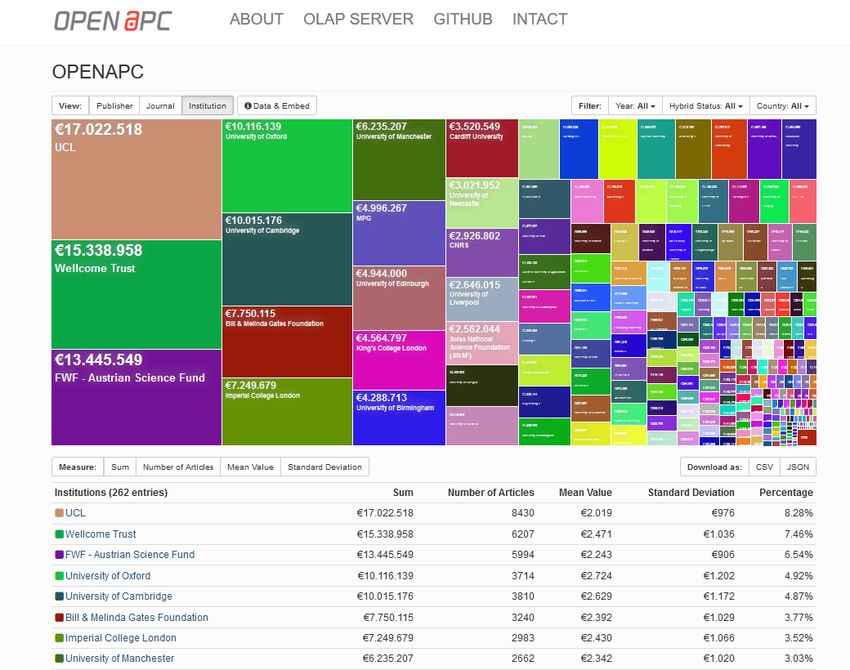The height and width of the screenshot is (670, 850).
Task: Click the CNRS treemap tile
Action: point(482,253)
